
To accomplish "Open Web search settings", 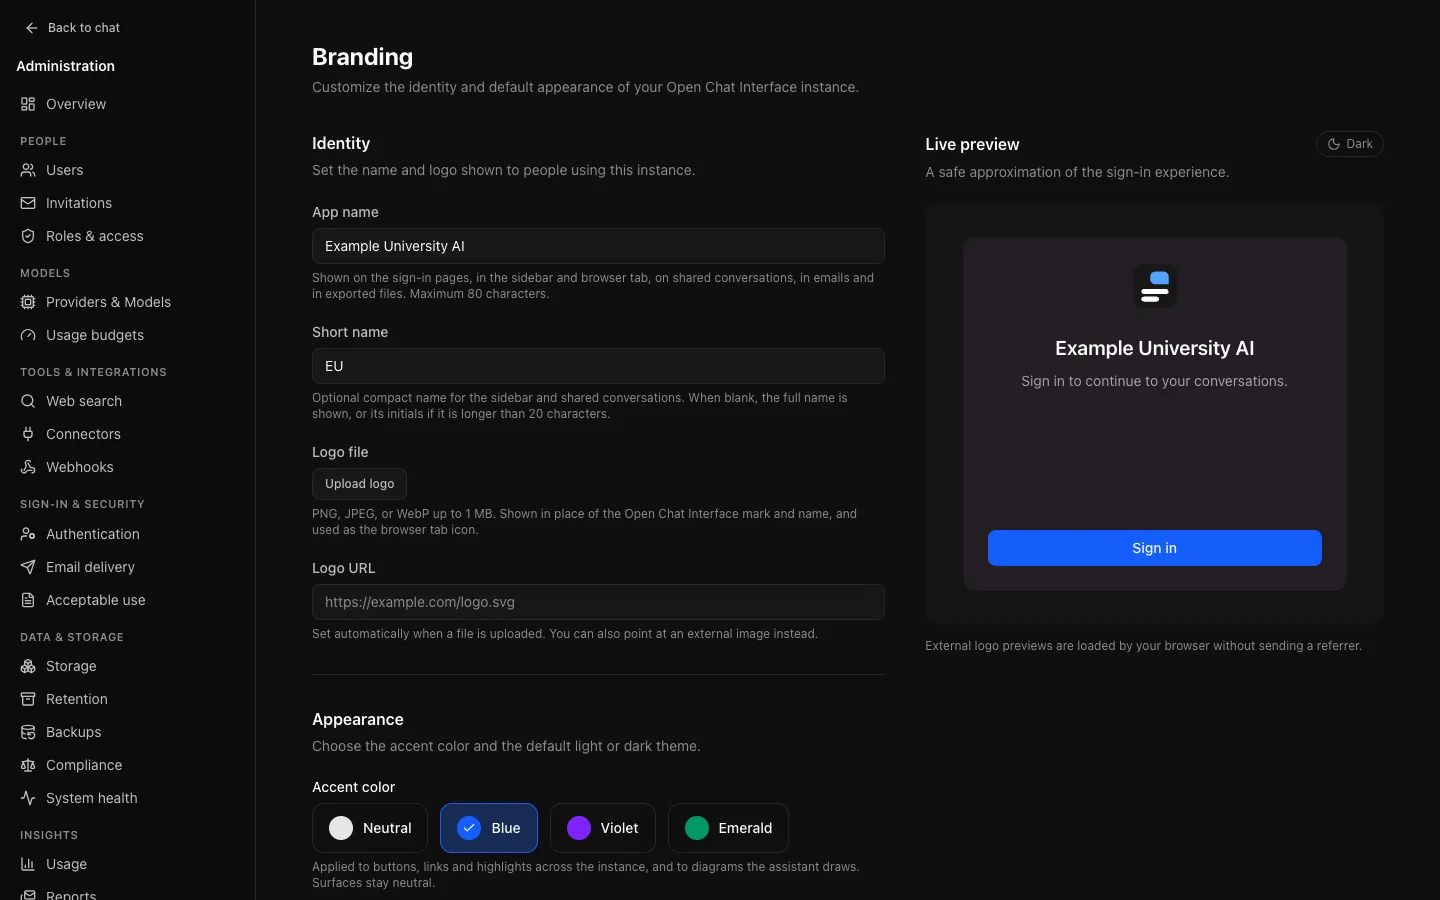I will click(127, 401).
